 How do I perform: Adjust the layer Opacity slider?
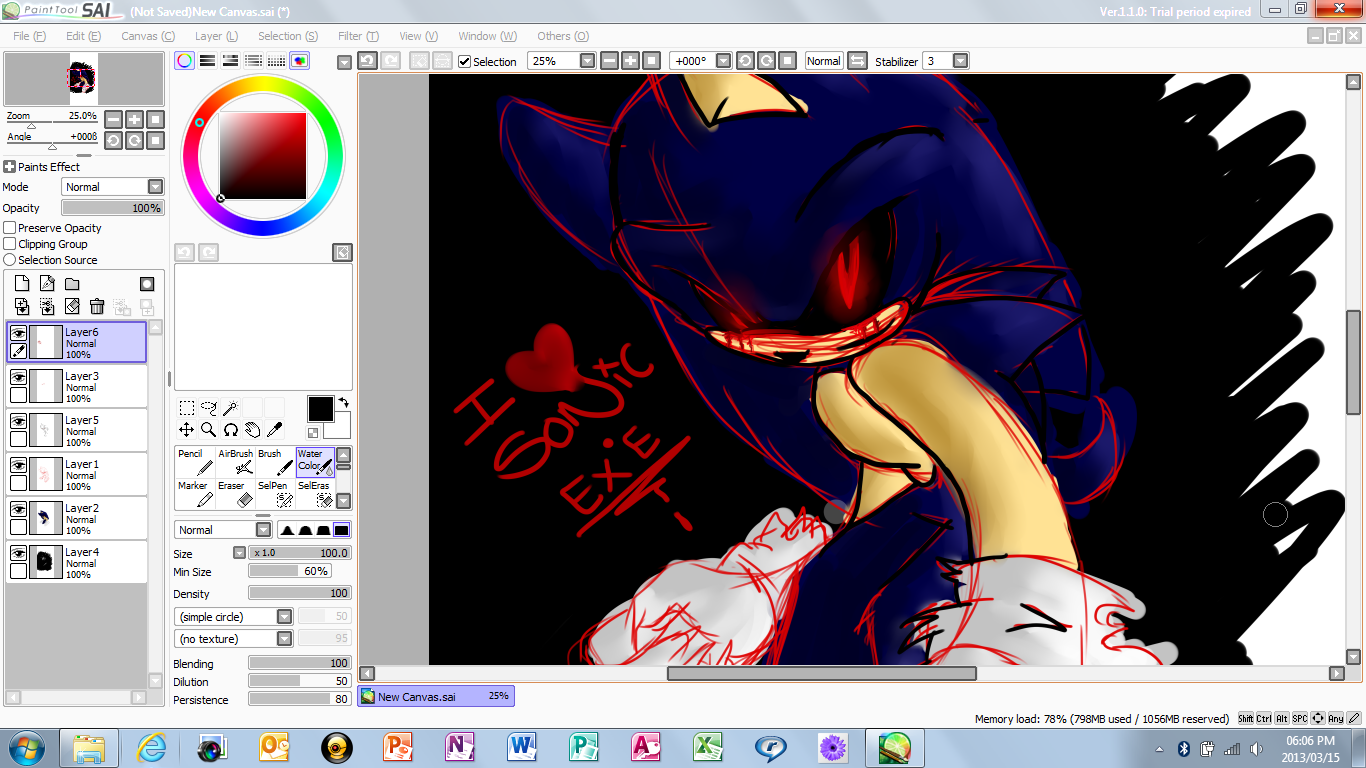point(112,208)
